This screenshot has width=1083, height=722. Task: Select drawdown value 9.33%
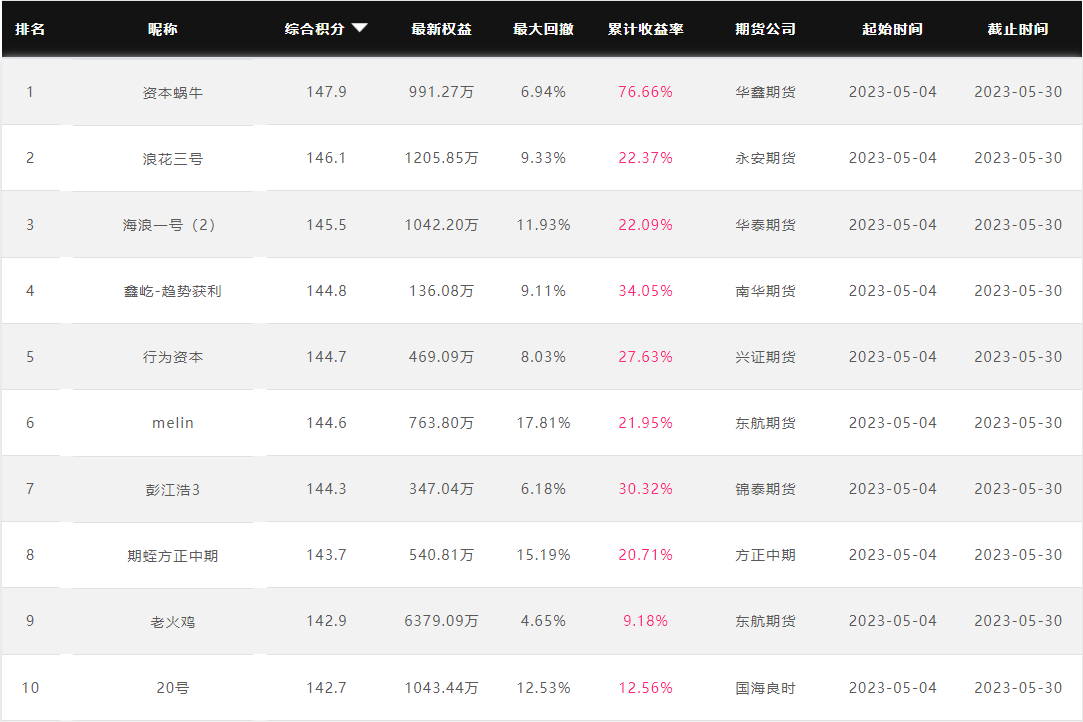coord(543,158)
